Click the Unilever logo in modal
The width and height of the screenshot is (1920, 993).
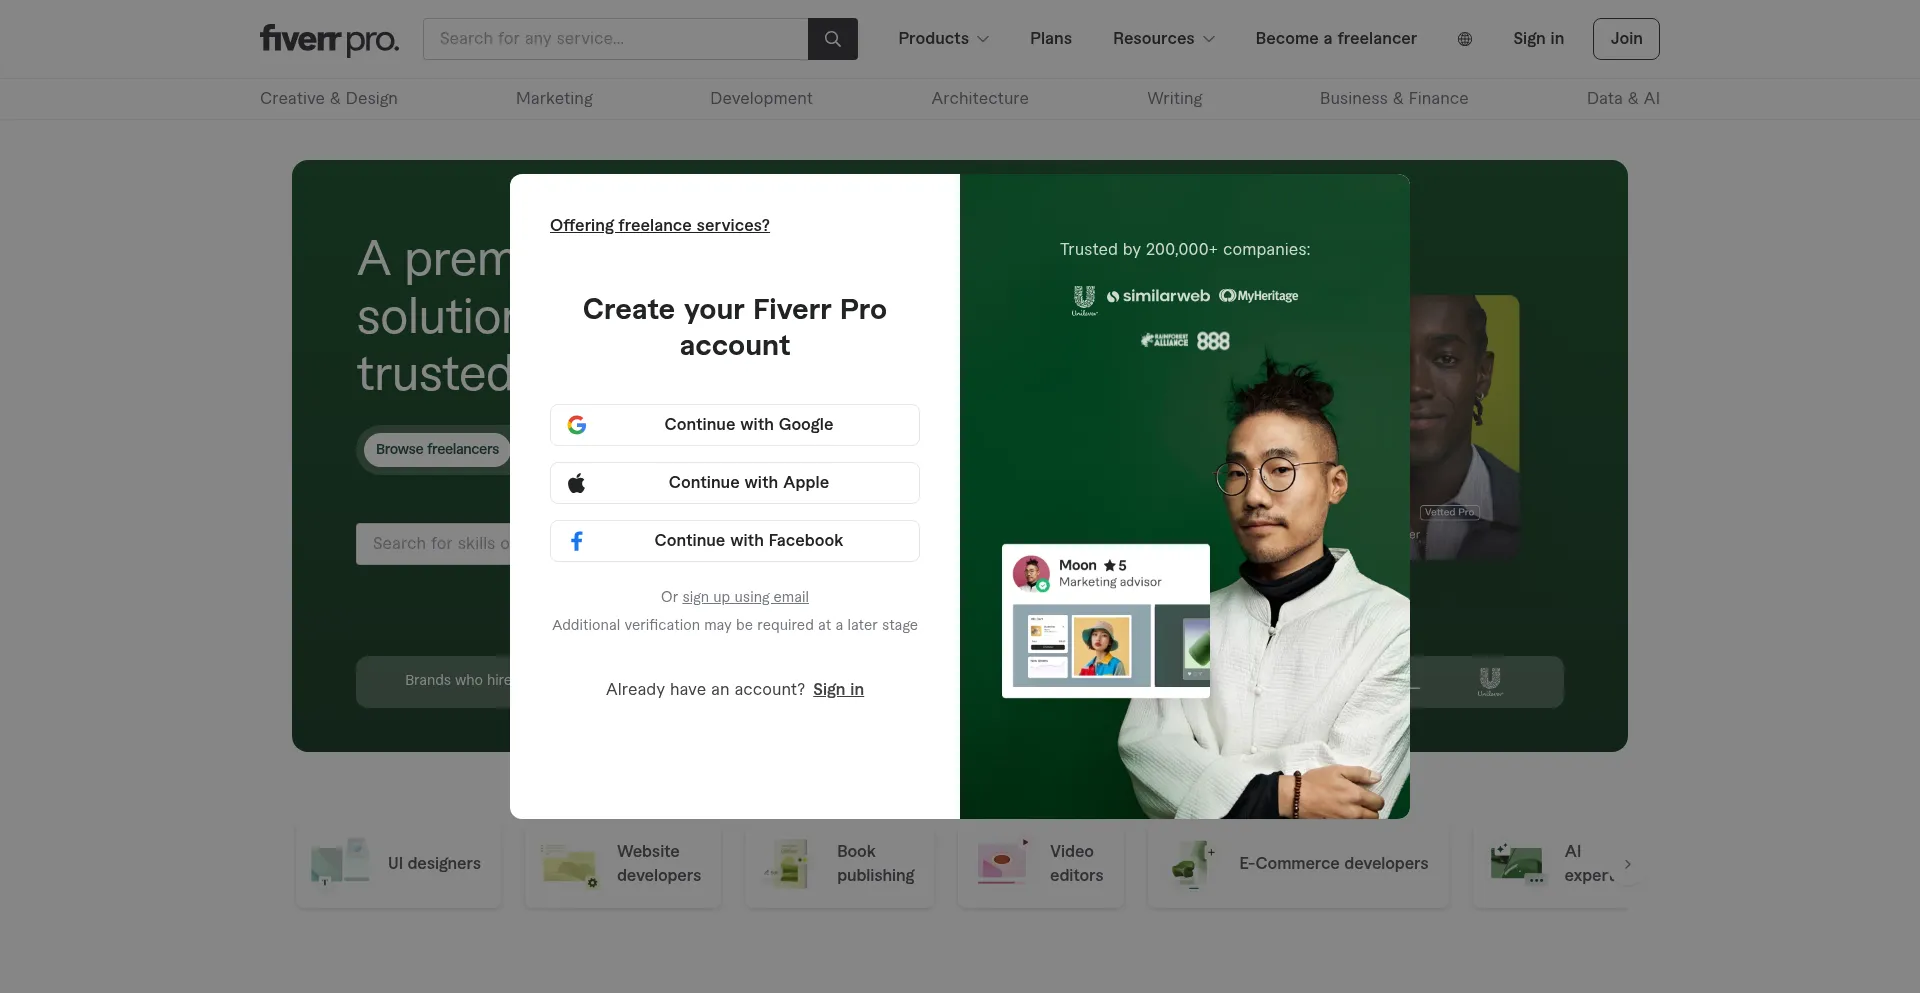point(1084,300)
